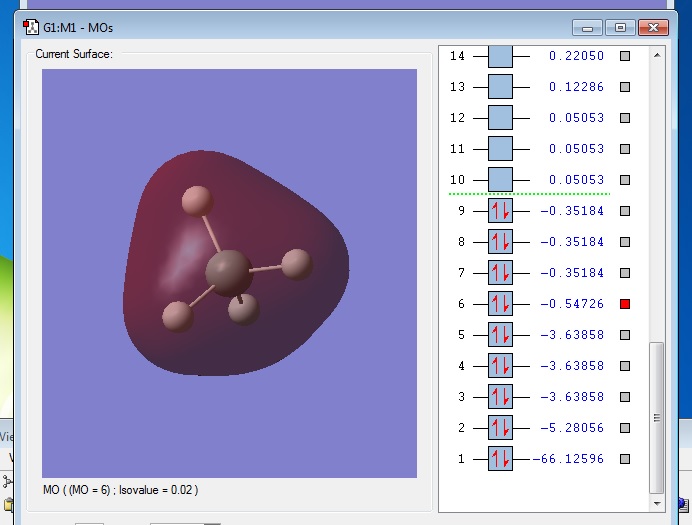Click energy value -66.12596
692x525 pixels.
pyautogui.click(x=568, y=459)
